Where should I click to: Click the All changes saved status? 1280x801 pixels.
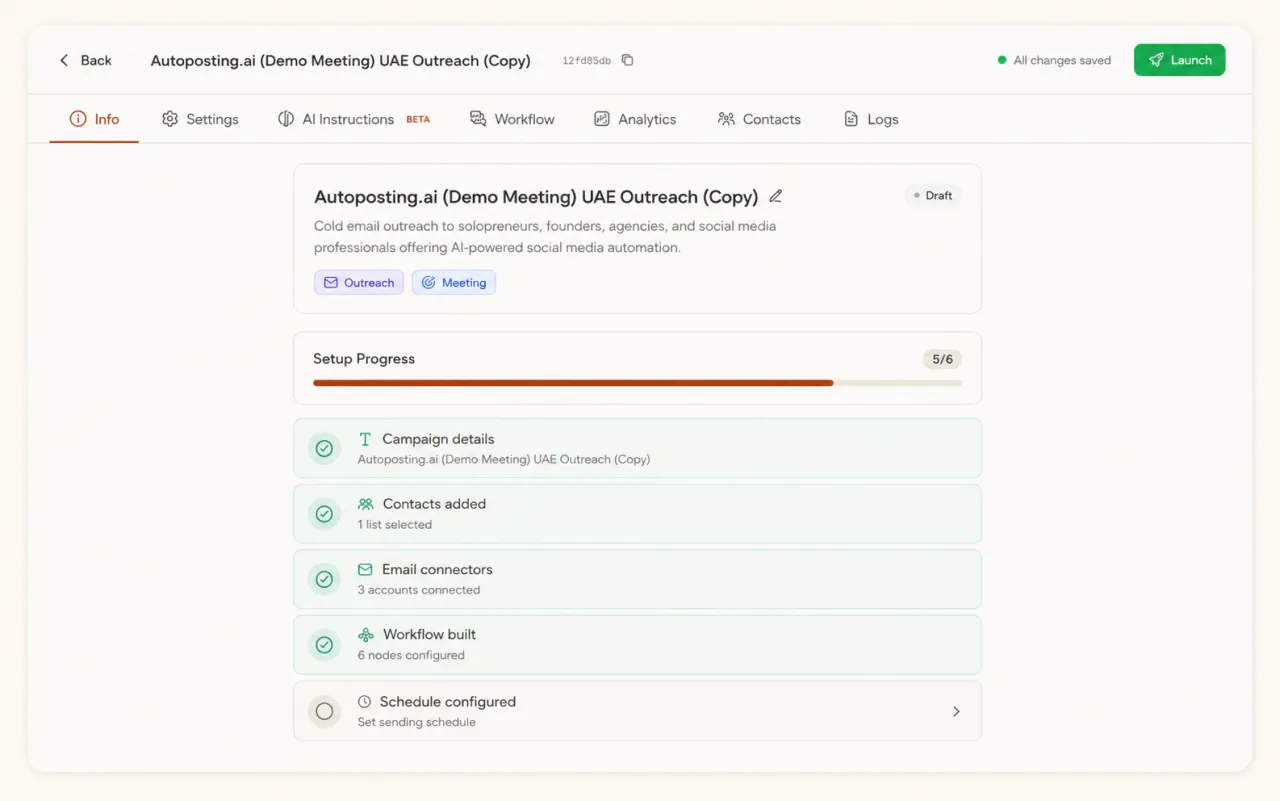(x=1054, y=60)
